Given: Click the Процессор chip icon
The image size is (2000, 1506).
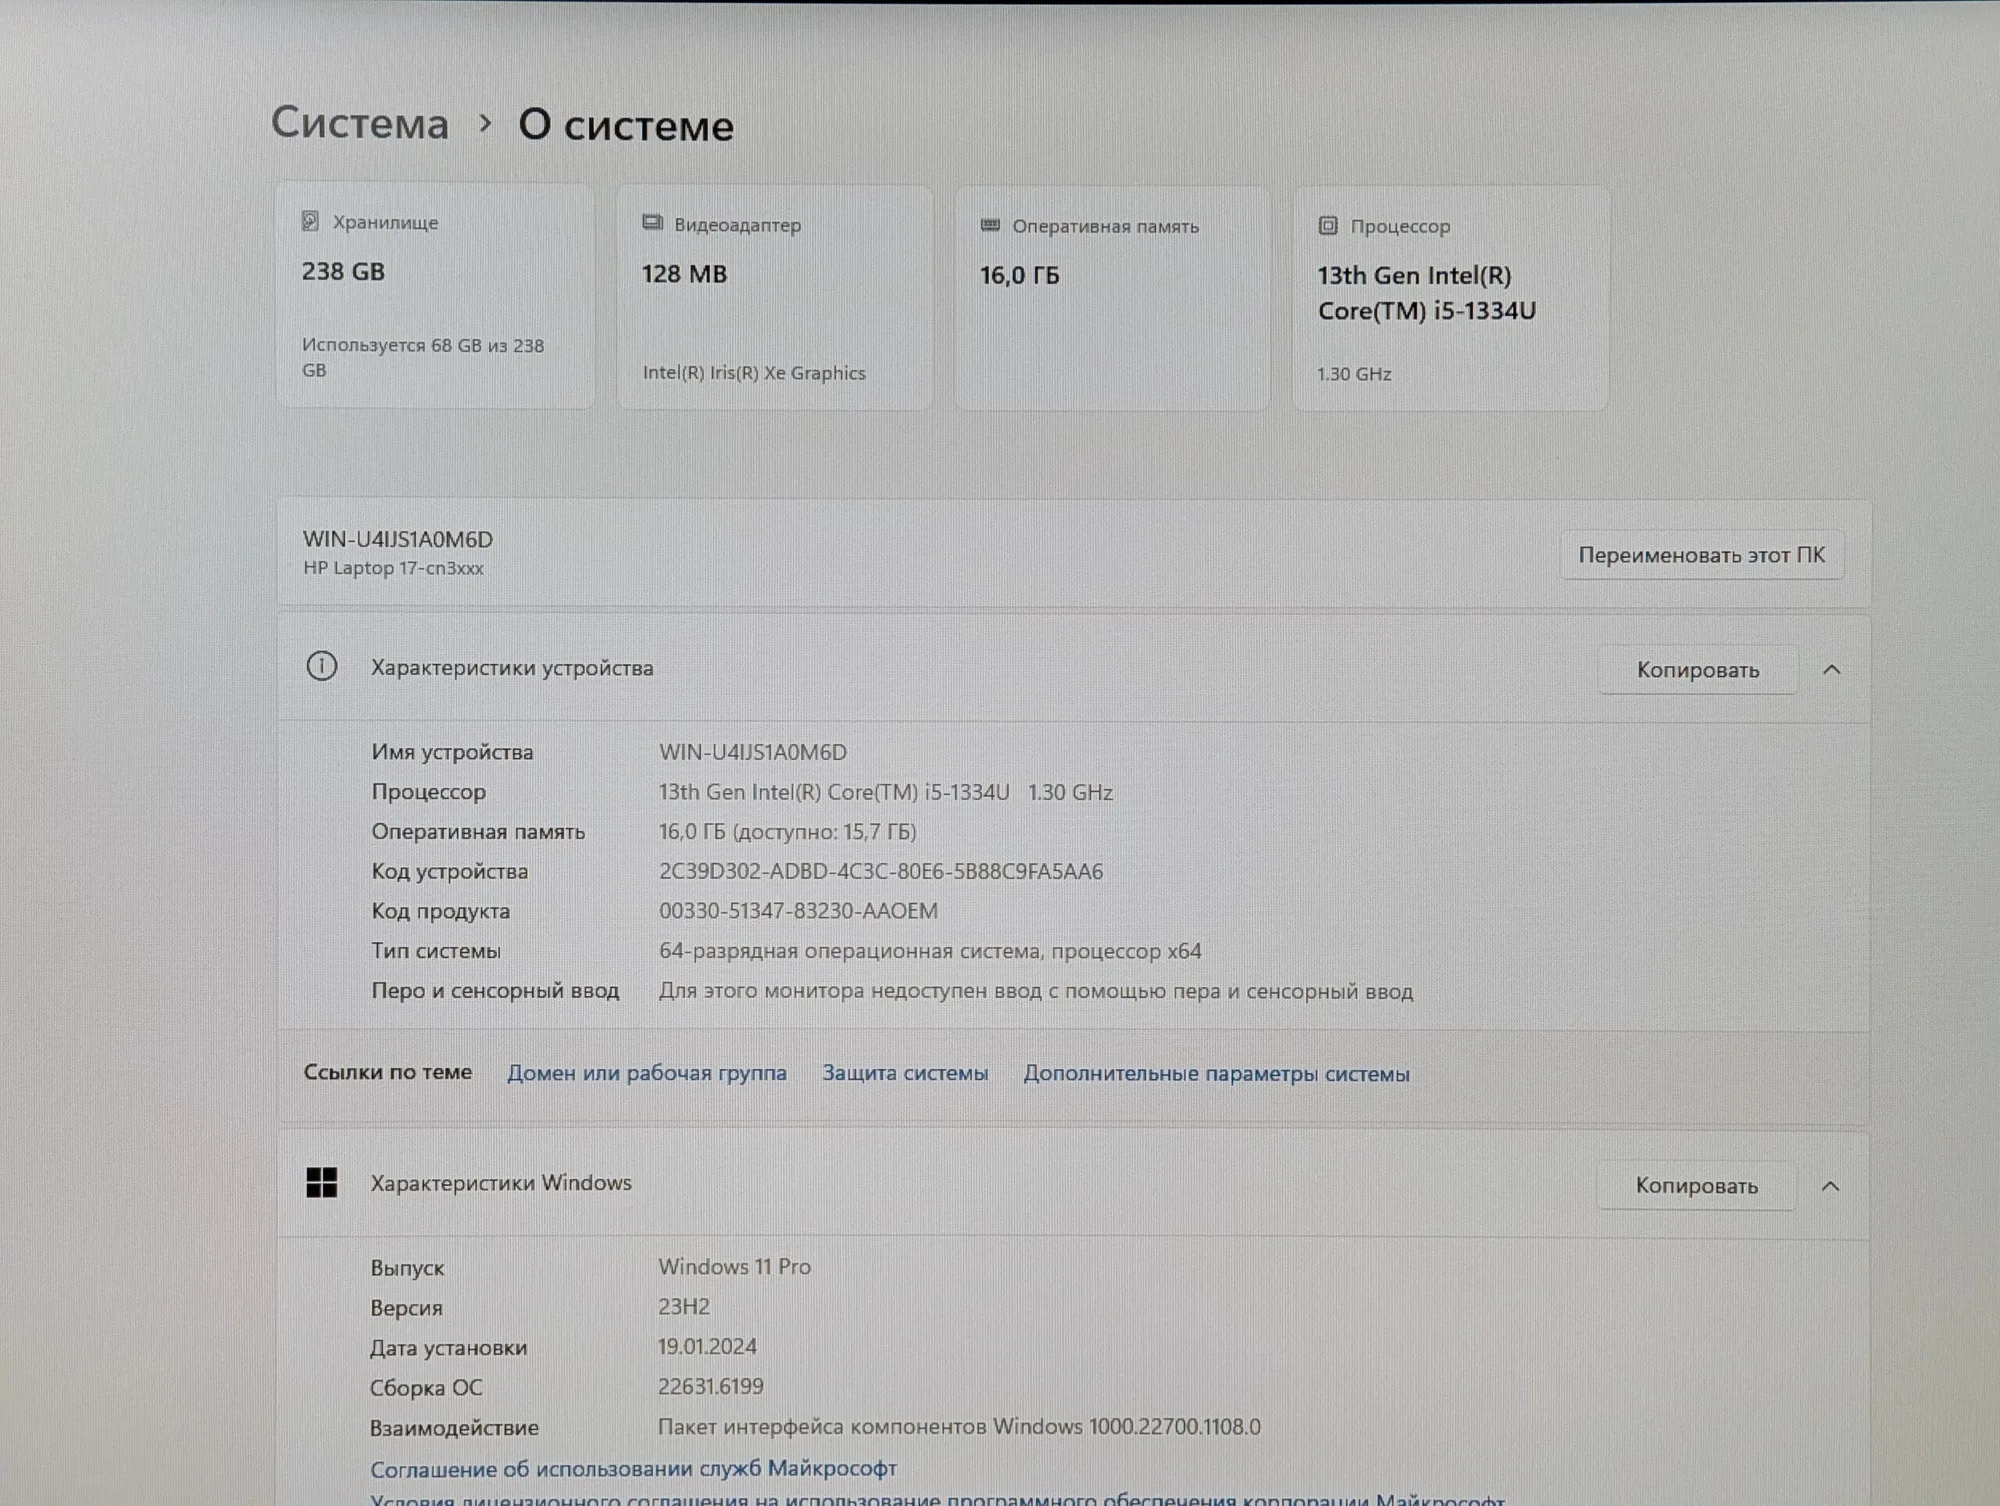Looking at the screenshot, I should (x=1328, y=226).
